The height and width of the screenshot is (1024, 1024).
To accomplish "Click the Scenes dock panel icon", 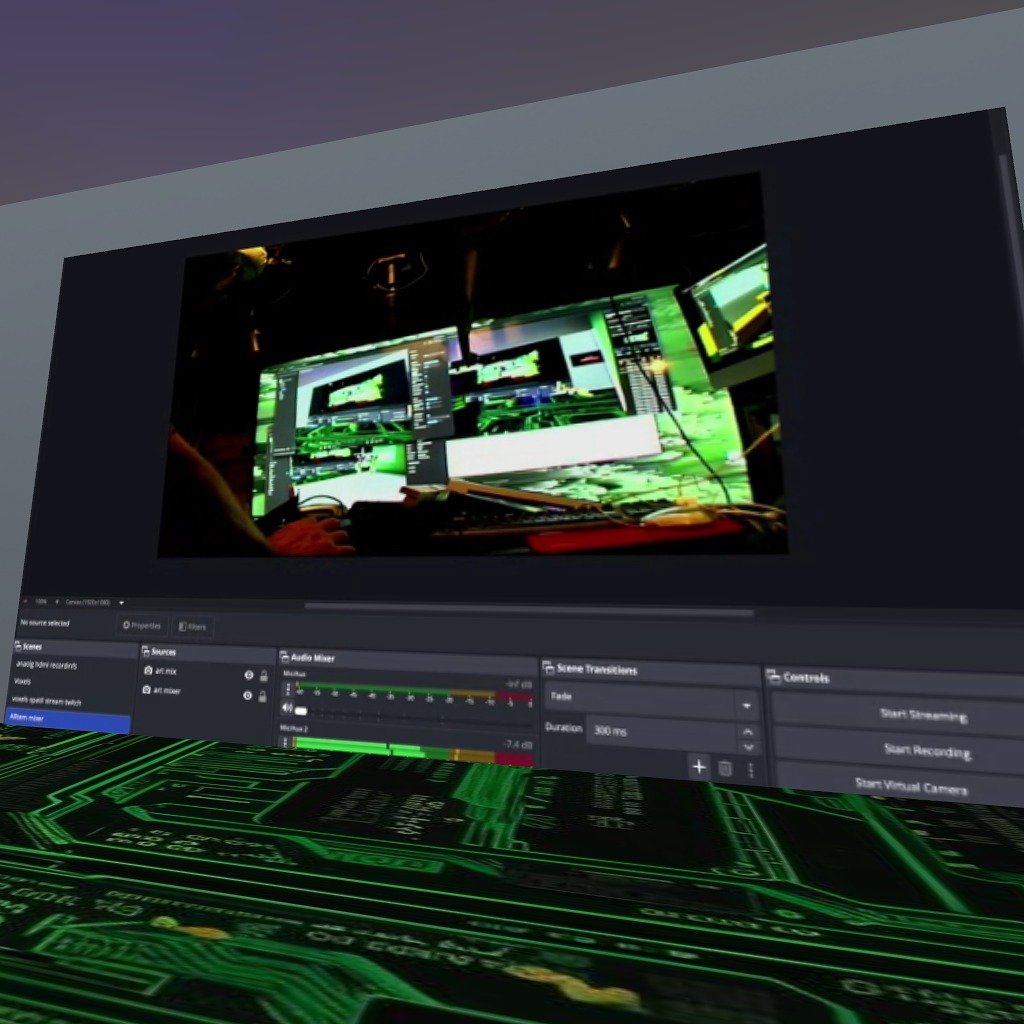I will tap(18, 646).
